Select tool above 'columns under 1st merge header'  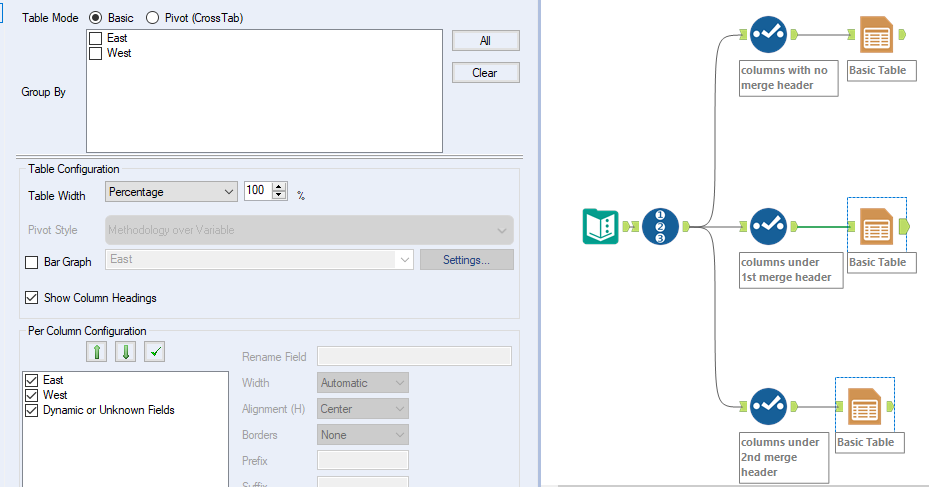[x=768, y=226]
